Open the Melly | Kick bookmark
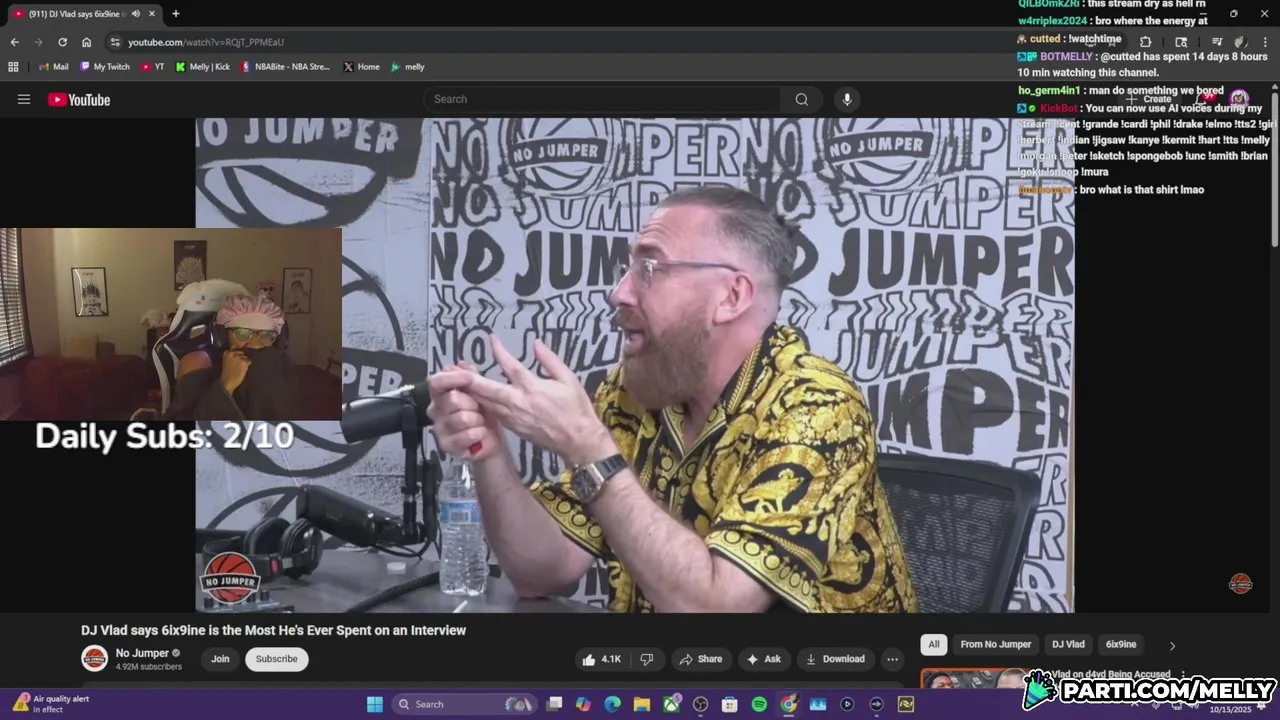1280x720 pixels. tap(202, 67)
